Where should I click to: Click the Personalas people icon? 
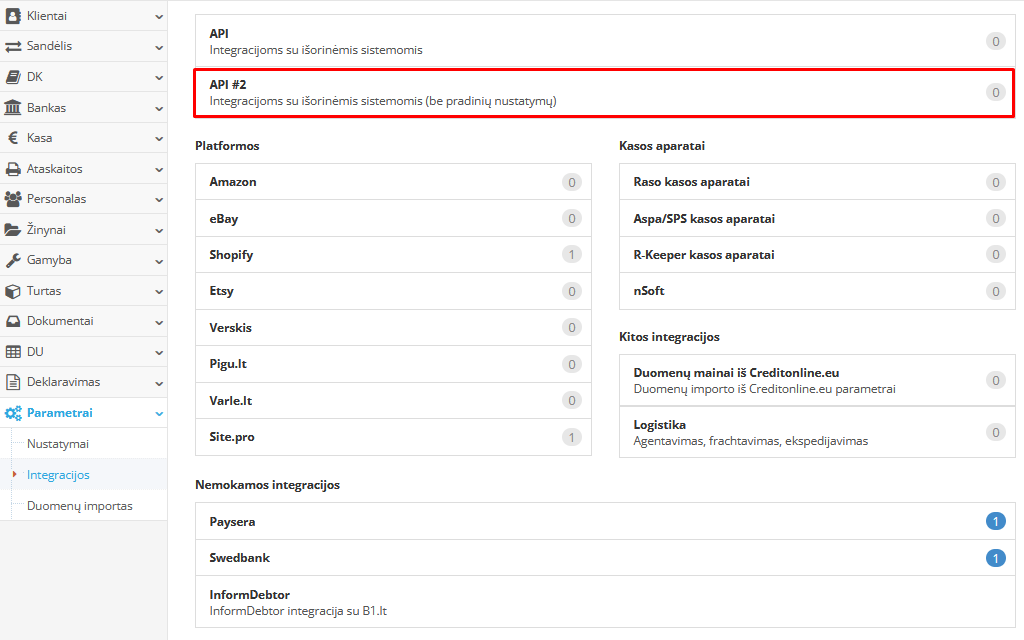click(13, 199)
